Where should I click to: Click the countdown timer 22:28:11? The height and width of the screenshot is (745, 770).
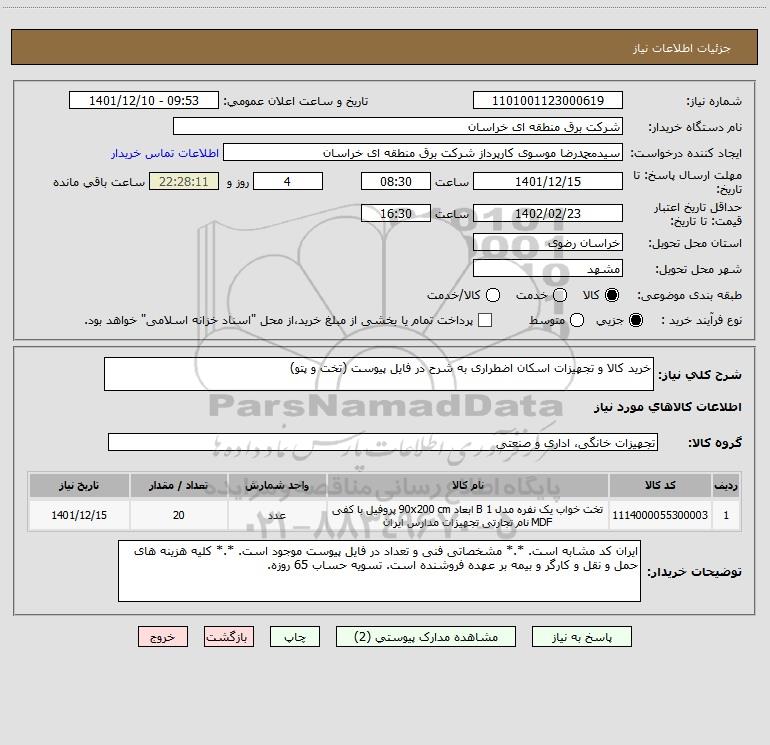[x=184, y=181]
